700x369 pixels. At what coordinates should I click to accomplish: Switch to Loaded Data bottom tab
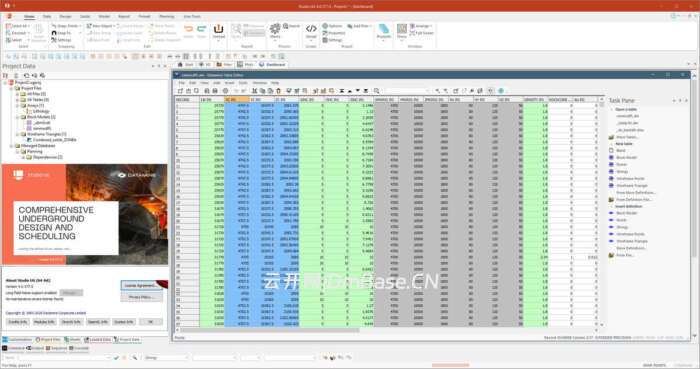point(98,340)
